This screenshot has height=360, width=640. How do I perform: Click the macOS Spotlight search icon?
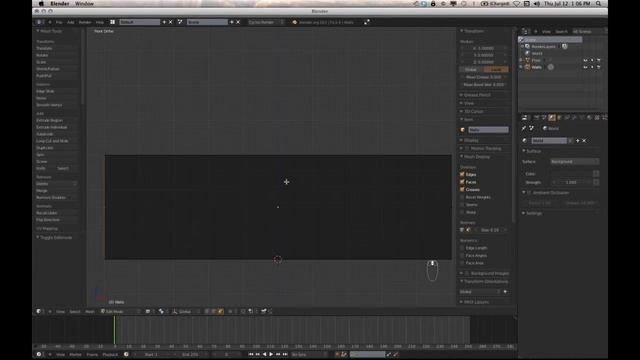598,4
